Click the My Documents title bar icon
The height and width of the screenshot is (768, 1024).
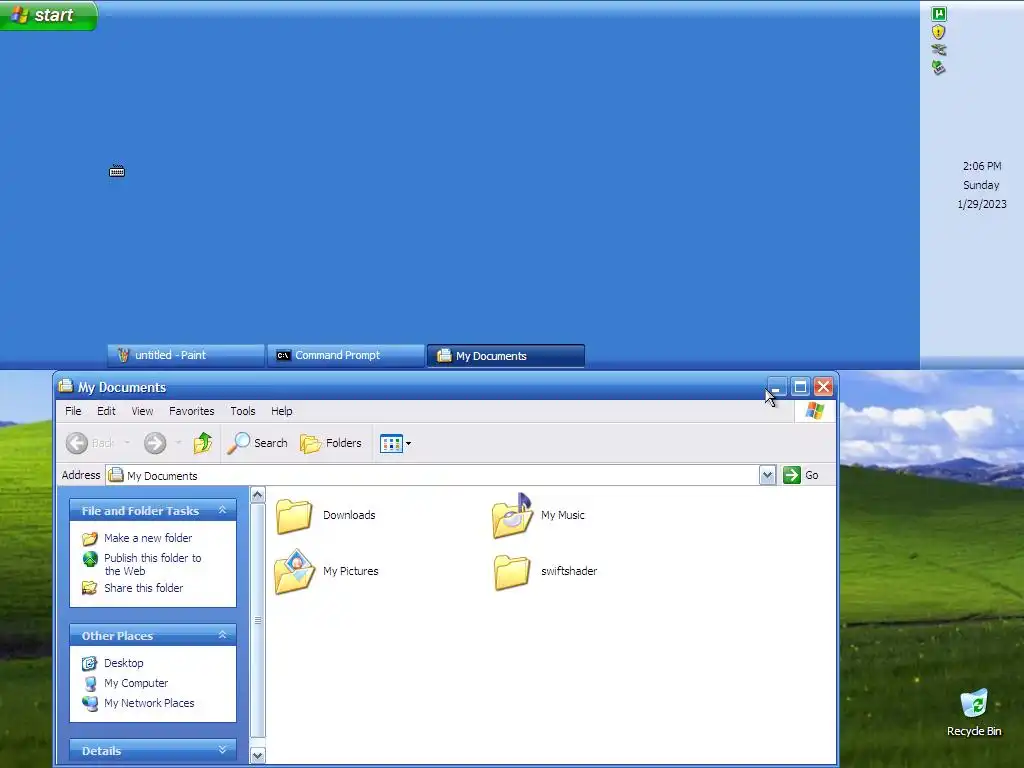pyautogui.click(x=65, y=386)
